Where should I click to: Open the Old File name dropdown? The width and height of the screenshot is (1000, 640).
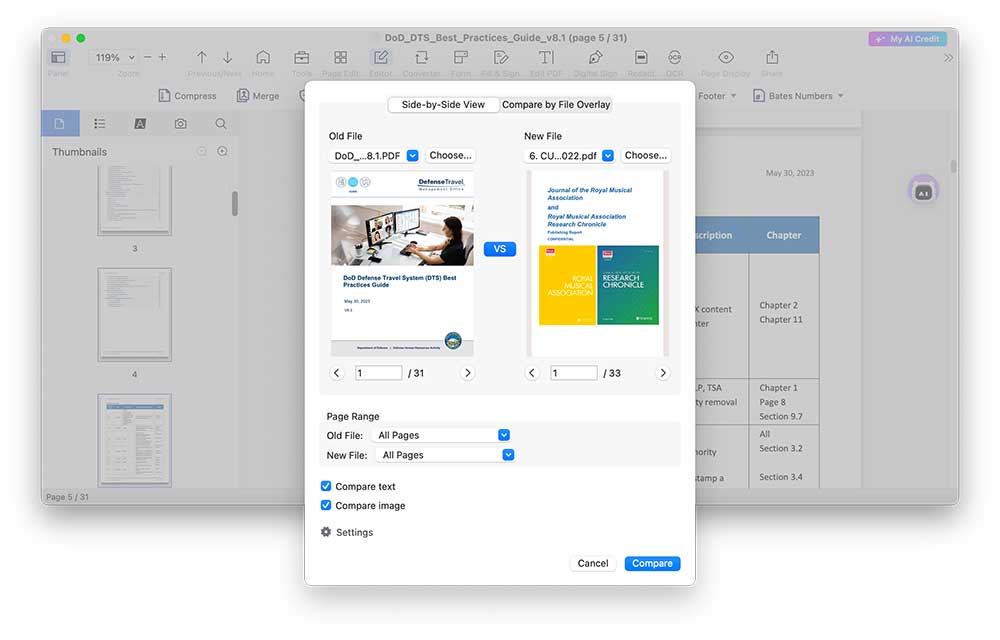pos(375,156)
